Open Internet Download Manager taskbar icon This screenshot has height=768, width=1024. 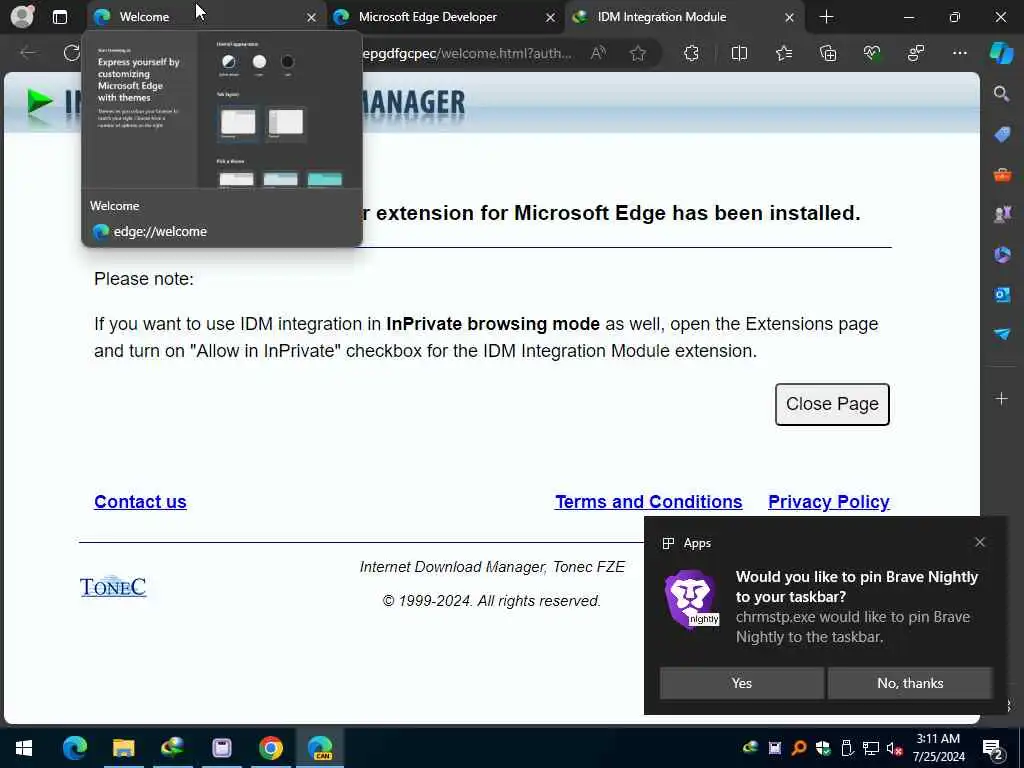172,748
